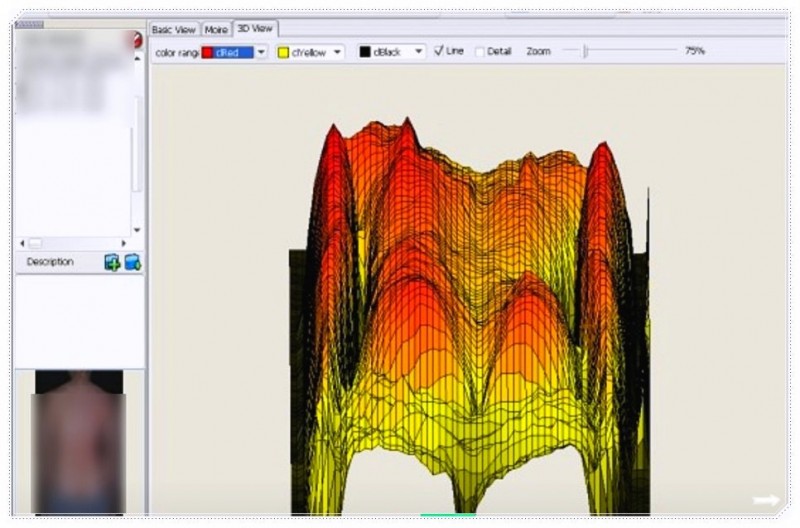
Task: Click the description icon with the down arrow
Action: tap(132, 263)
